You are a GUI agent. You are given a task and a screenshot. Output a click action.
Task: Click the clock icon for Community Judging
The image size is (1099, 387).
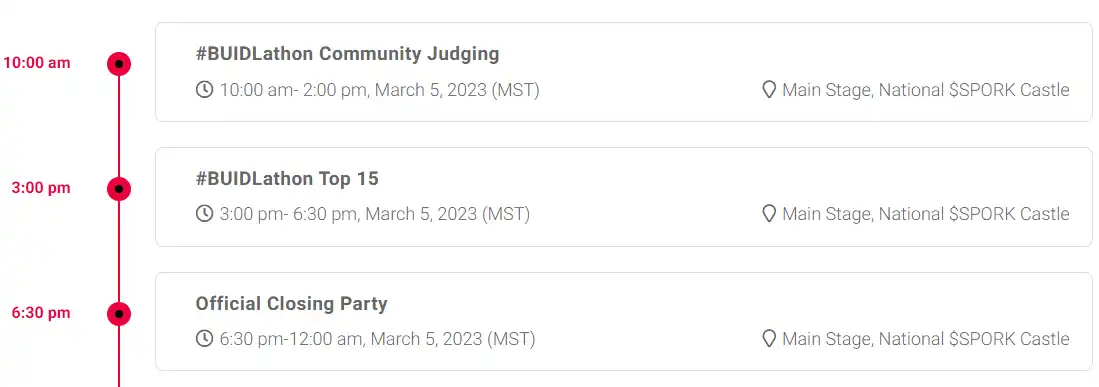point(204,90)
